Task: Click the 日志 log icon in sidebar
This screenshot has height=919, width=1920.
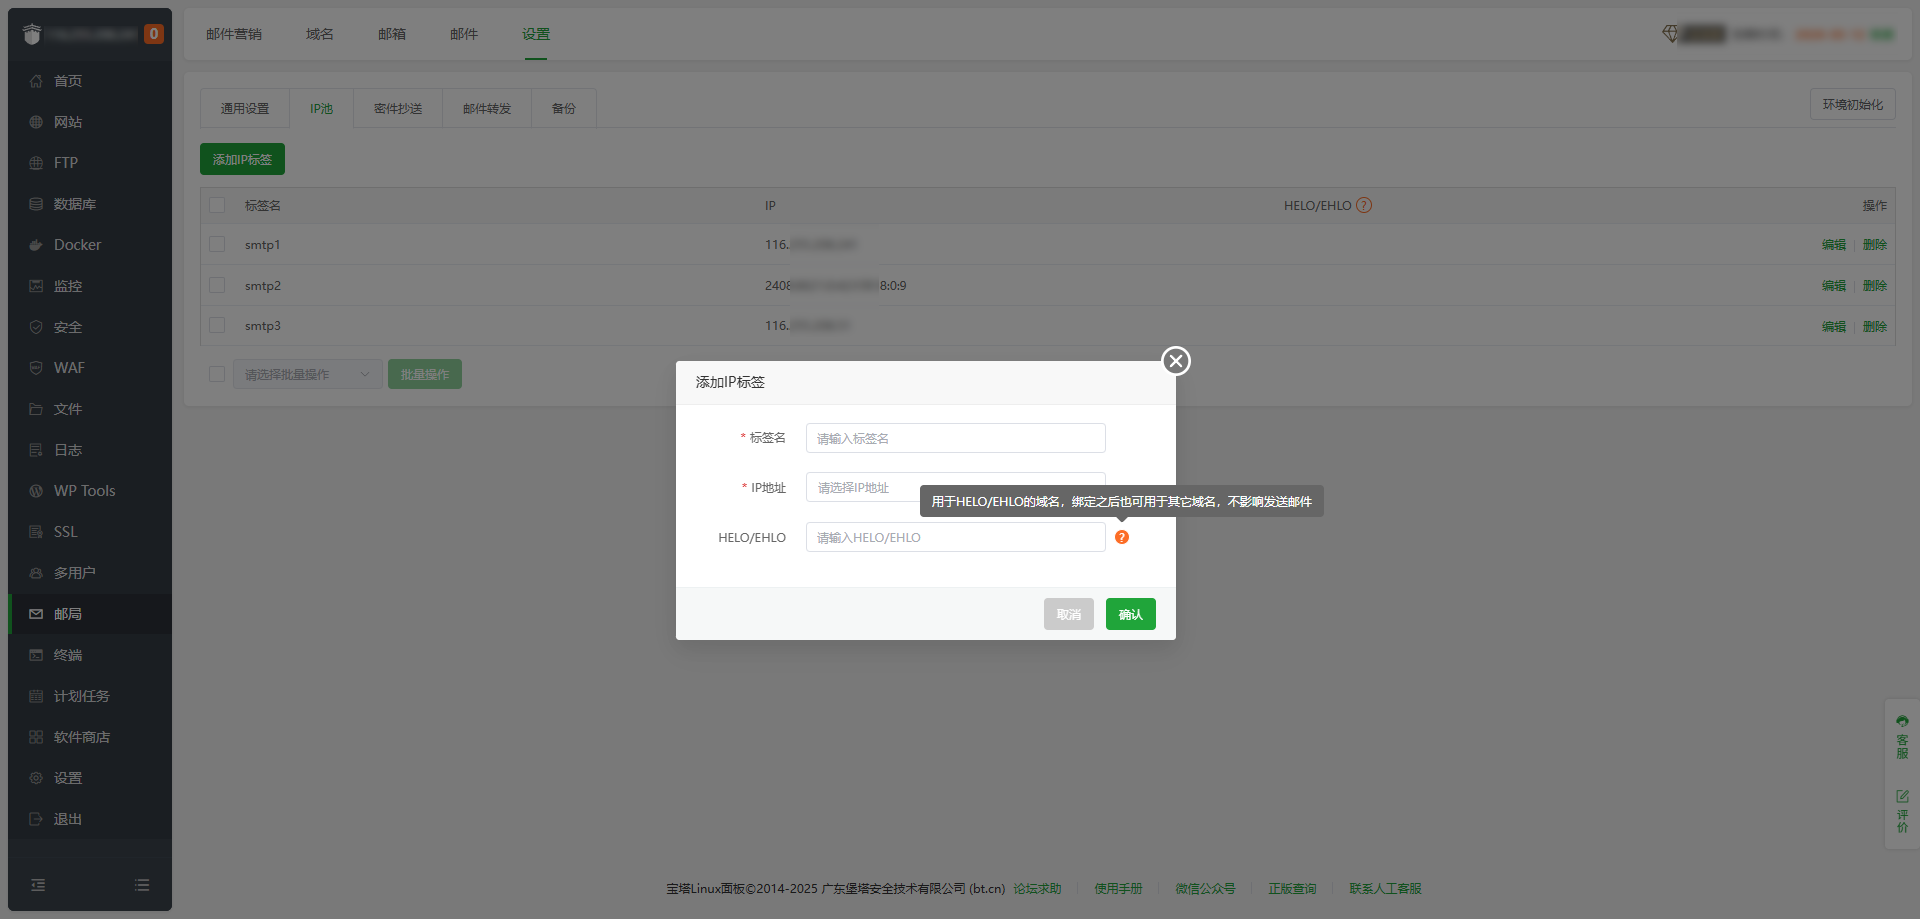Action: 36,450
